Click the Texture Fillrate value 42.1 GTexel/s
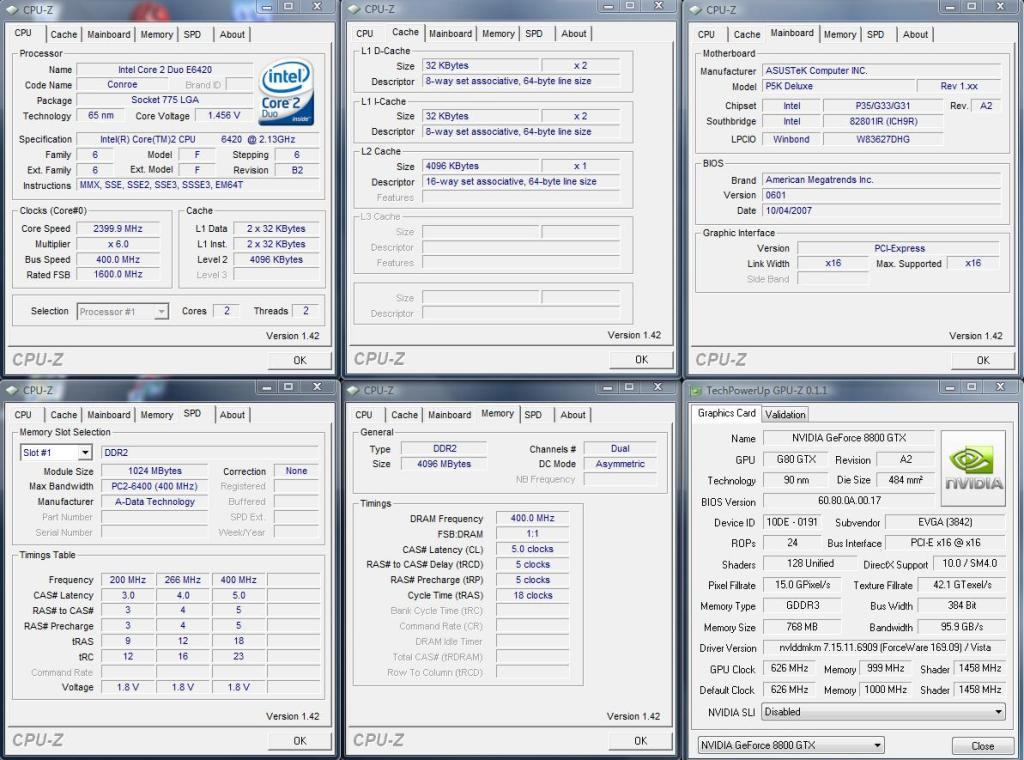The image size is (1024, 760). coord(961,585)
